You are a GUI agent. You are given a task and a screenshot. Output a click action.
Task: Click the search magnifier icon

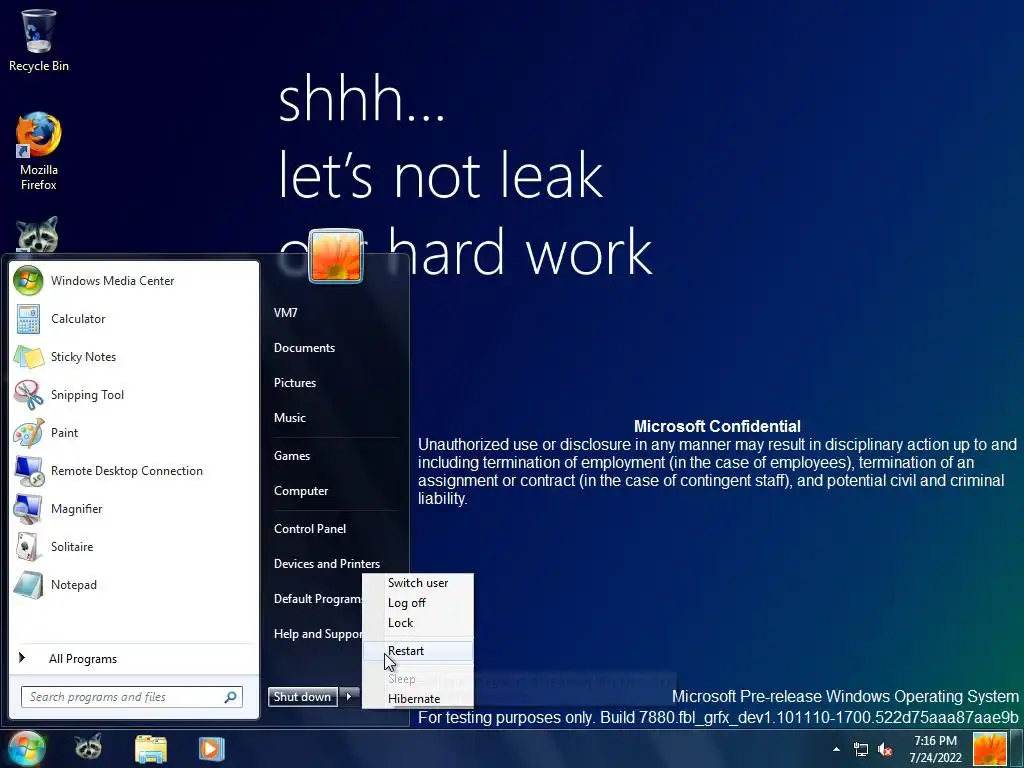click(x=230, y=697)
